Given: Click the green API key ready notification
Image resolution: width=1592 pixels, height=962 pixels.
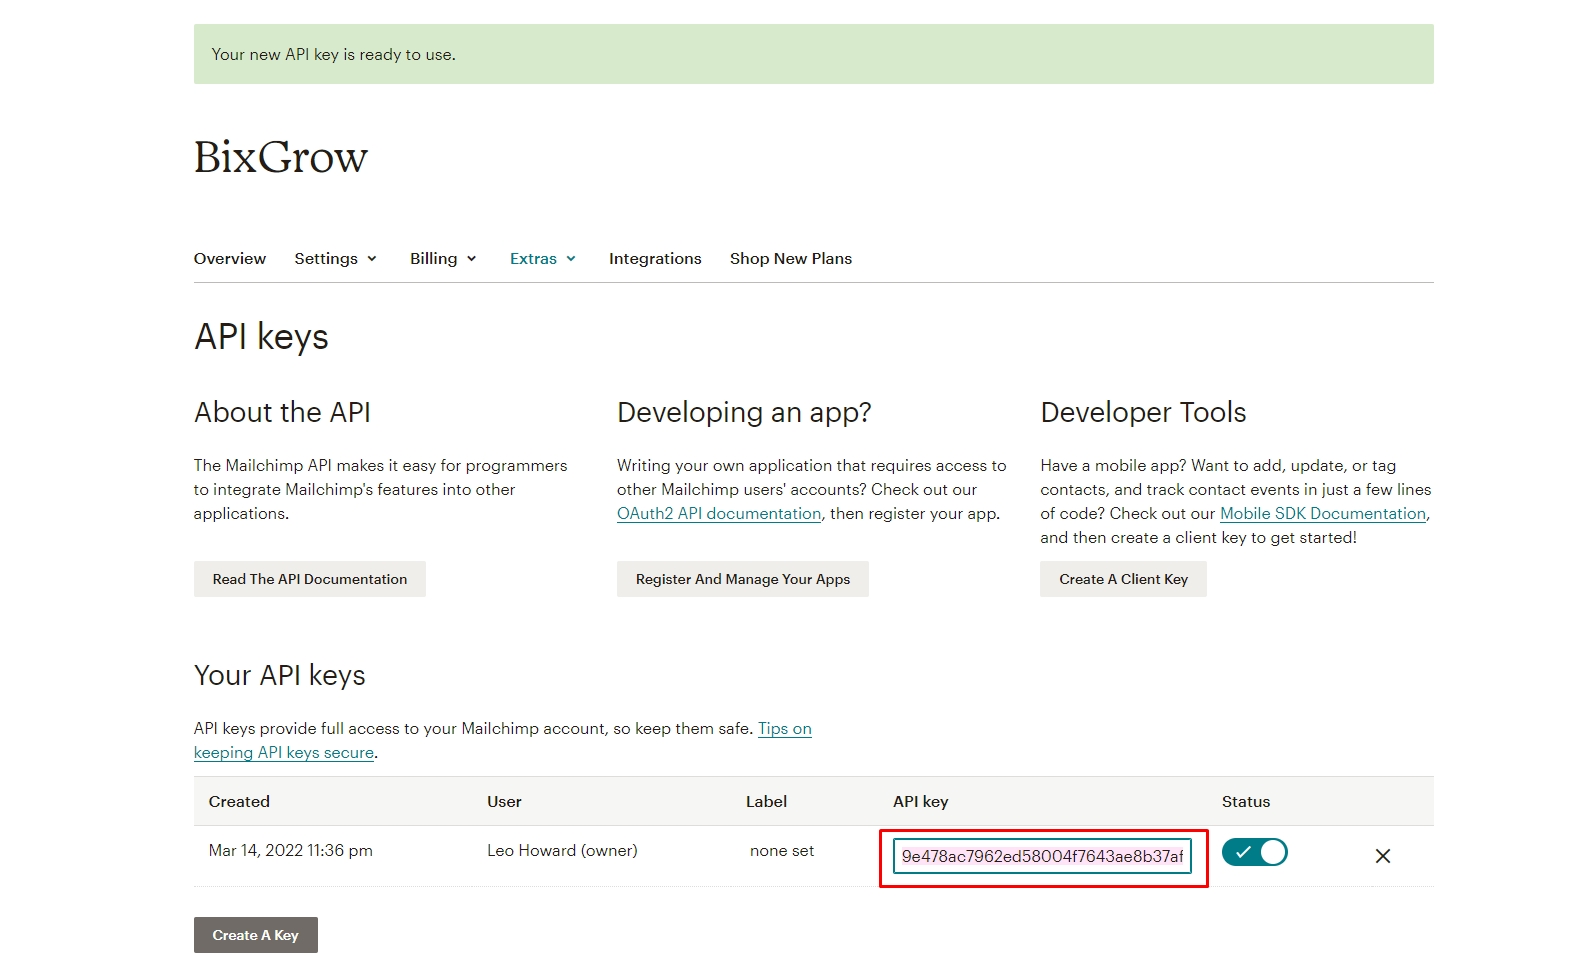Looking at the screenshot, I should coord(813,54).
